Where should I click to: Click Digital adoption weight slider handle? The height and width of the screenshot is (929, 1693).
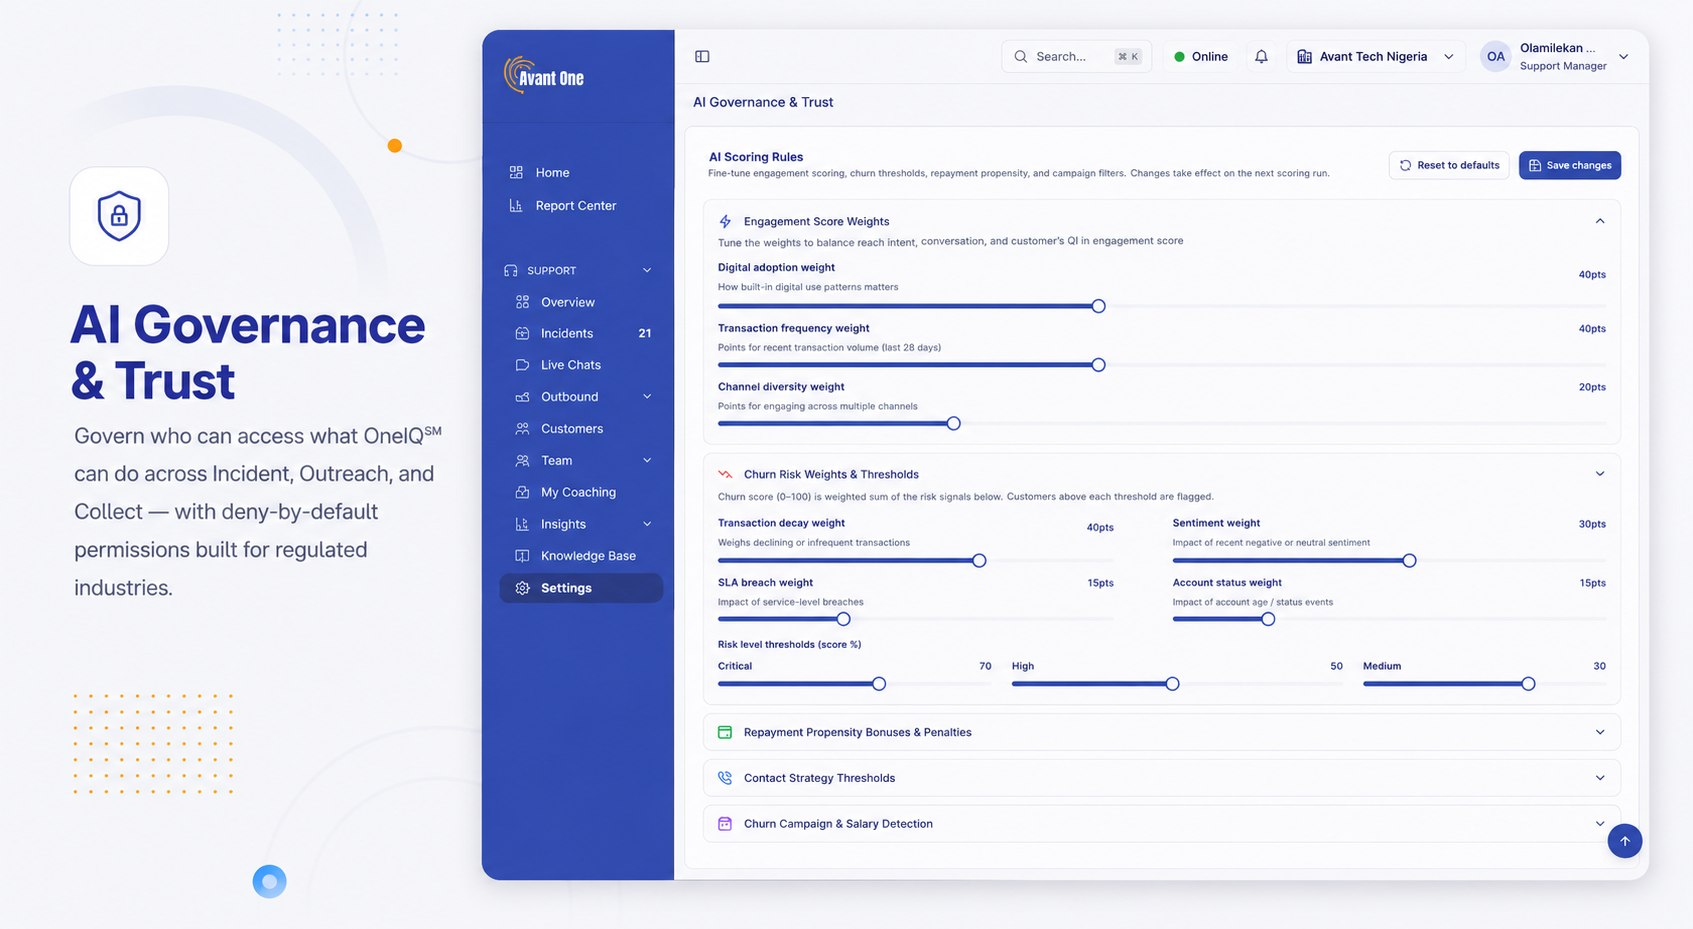(1098, 306)
